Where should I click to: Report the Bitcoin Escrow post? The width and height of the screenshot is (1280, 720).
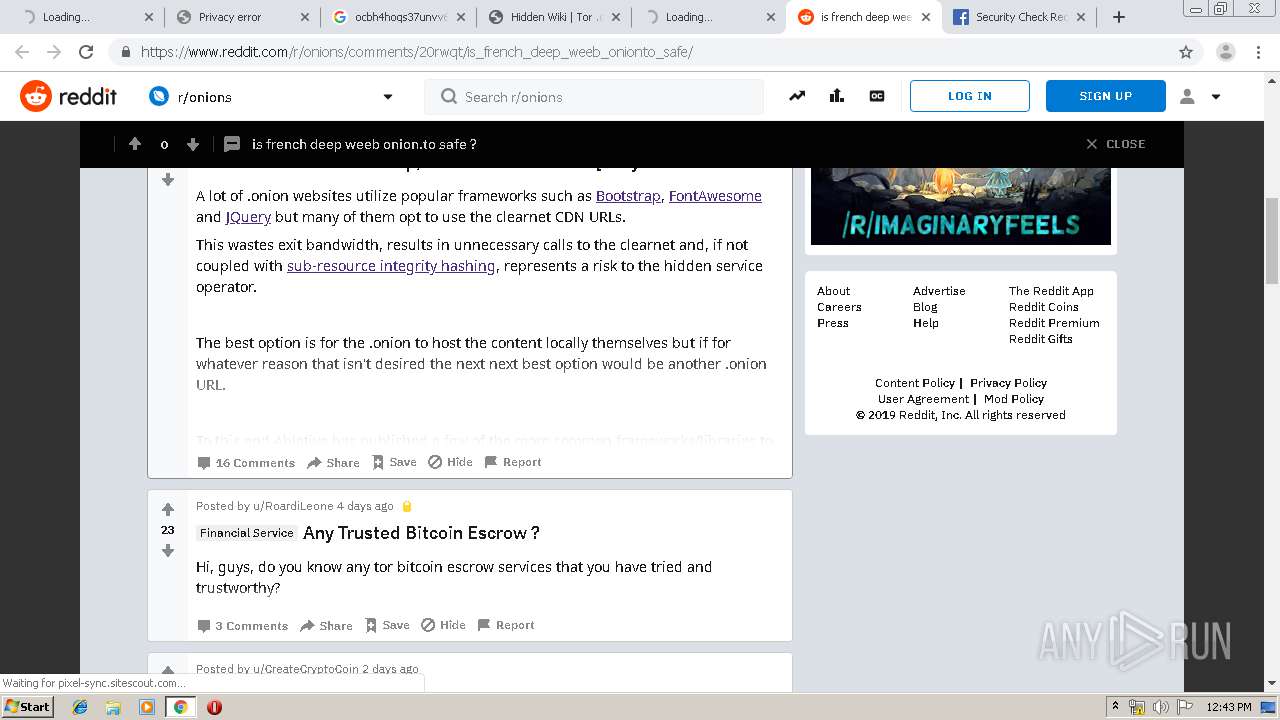click(506, 625)
